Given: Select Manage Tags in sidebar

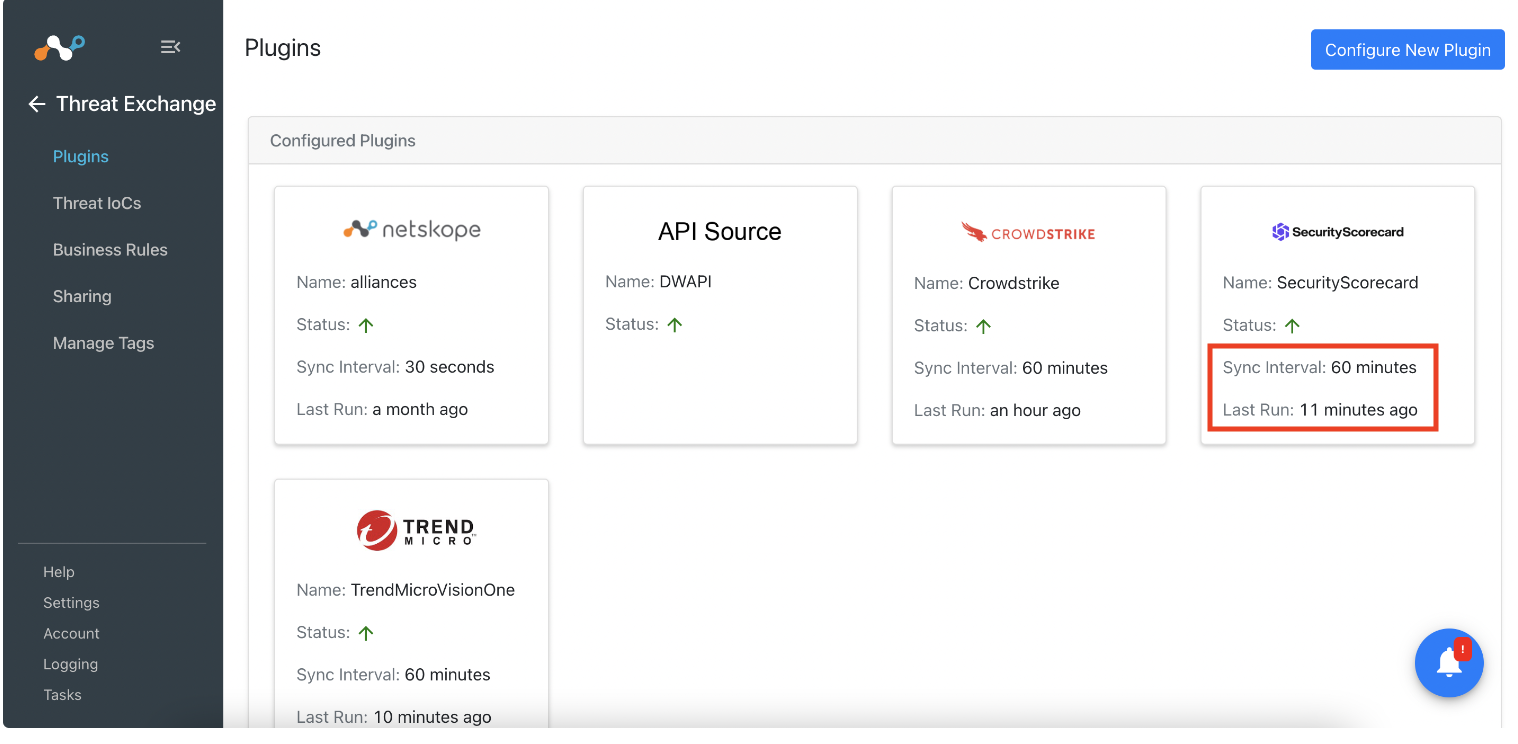Looking at the screenshot, I should click(x=104, y=343).
